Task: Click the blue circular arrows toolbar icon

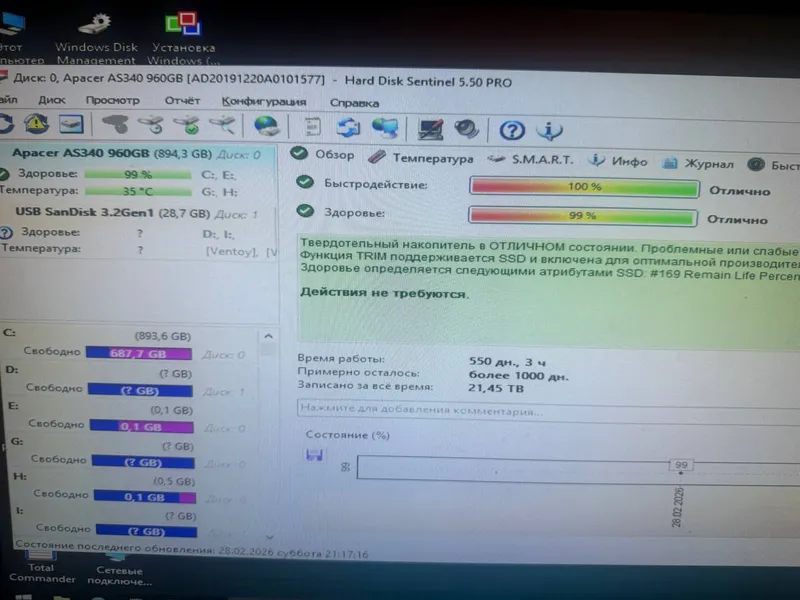Action: click(348, 128)
